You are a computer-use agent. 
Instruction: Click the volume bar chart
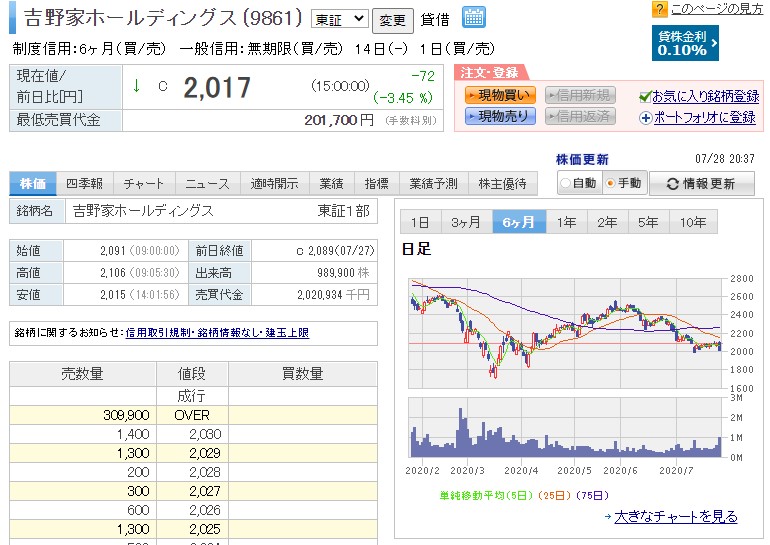(x=567, y=428)
